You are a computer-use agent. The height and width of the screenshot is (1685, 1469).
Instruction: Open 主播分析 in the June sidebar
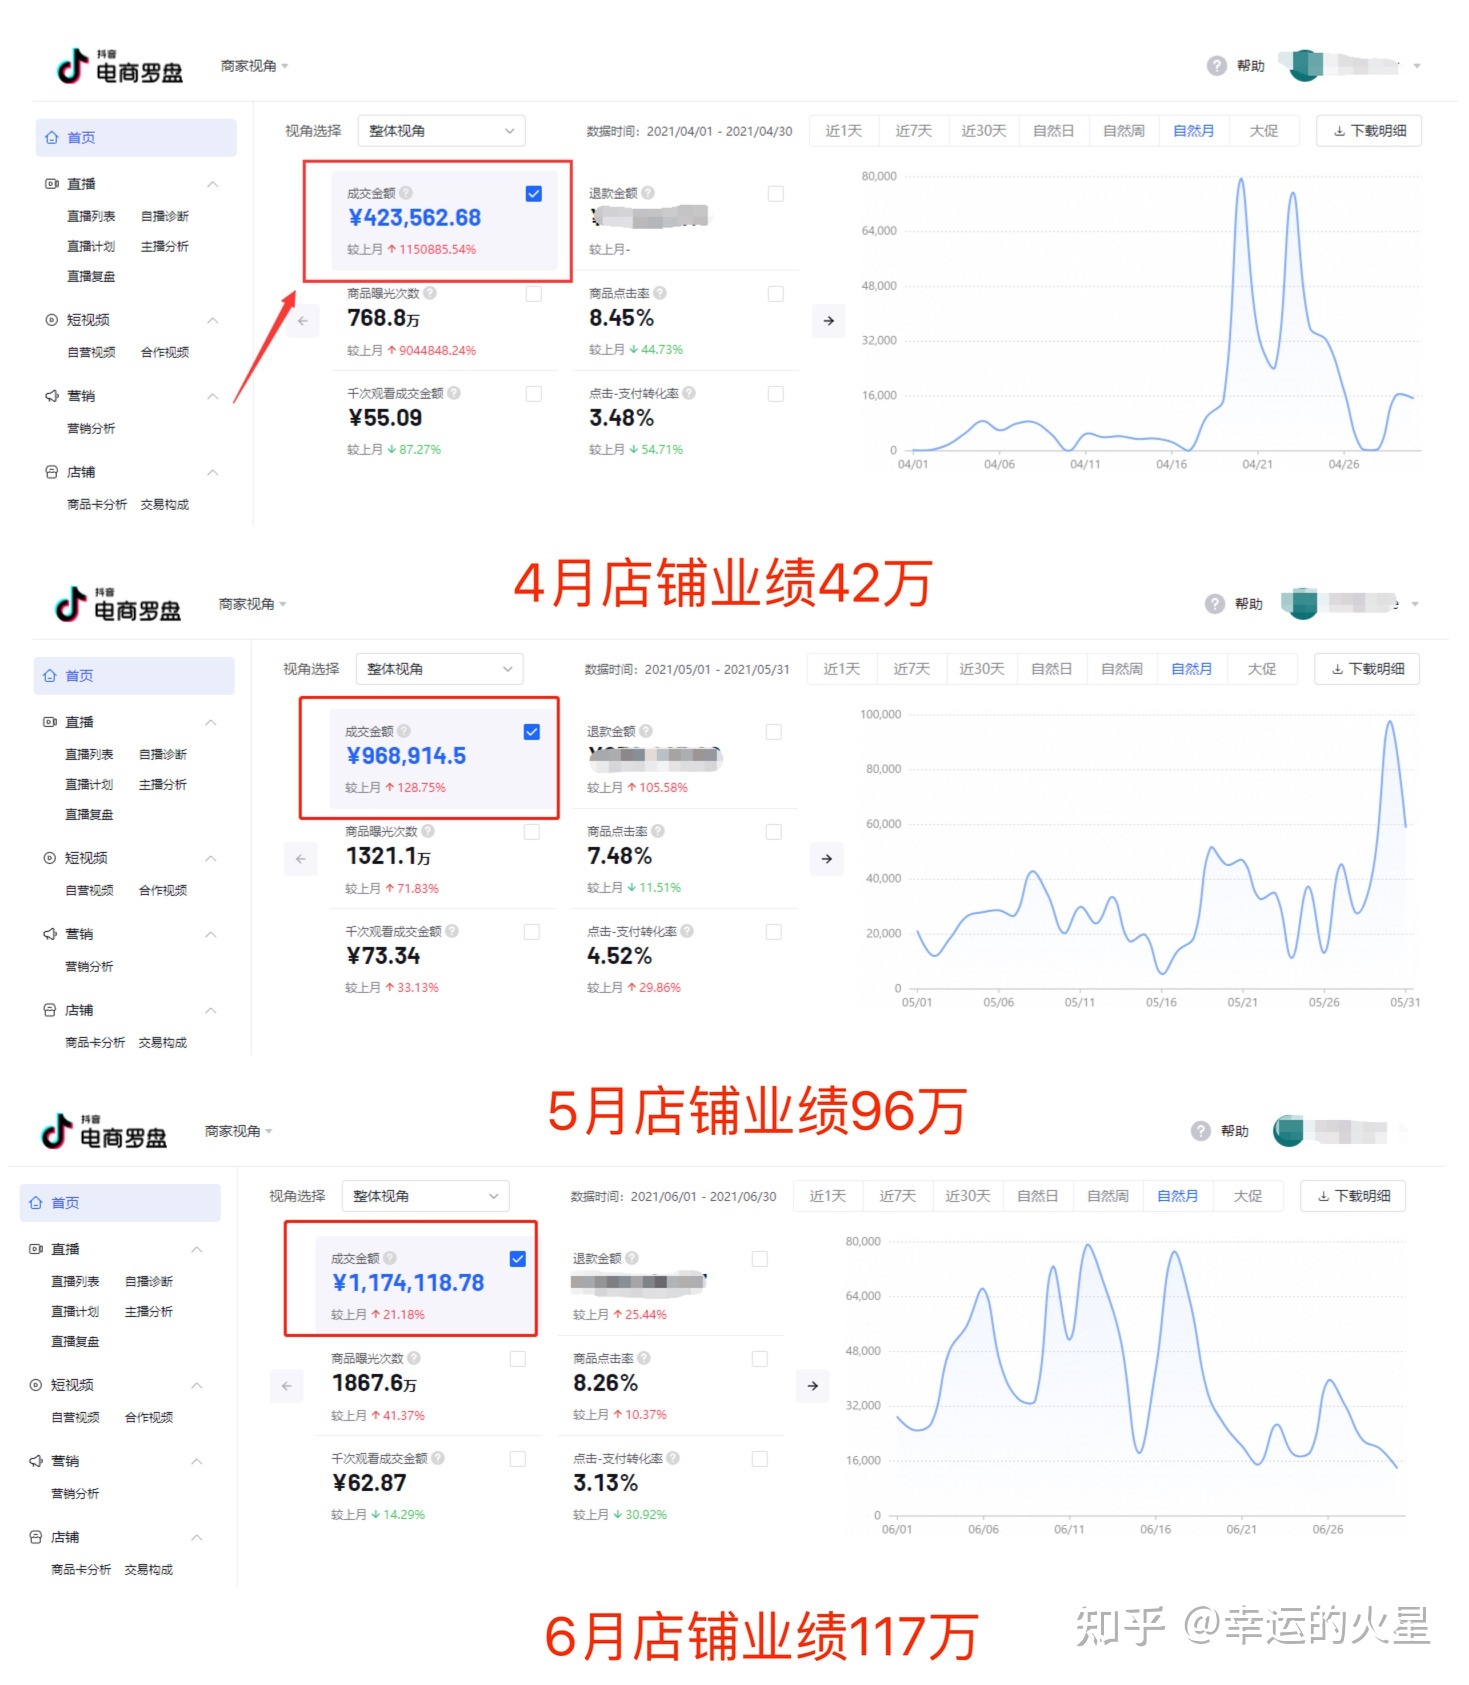click(x=149, y=1311)
